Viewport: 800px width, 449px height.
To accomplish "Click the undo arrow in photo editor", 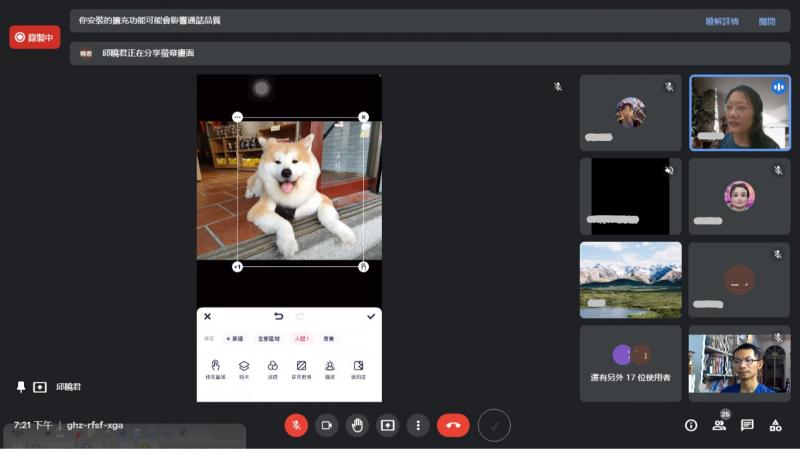I will [x=278, y=316].
